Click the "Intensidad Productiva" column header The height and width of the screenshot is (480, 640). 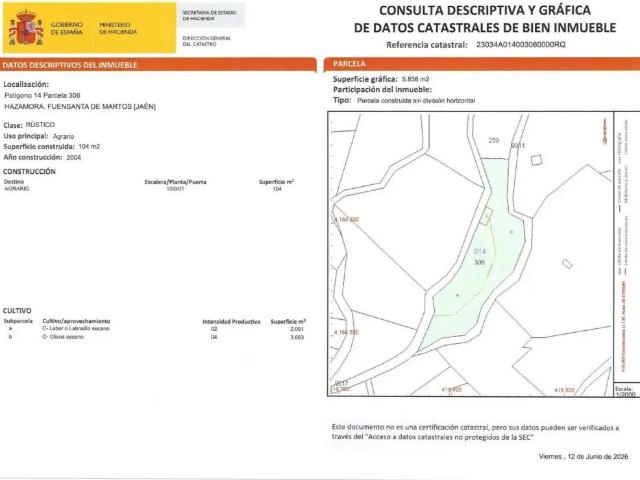tap(231, 322)
